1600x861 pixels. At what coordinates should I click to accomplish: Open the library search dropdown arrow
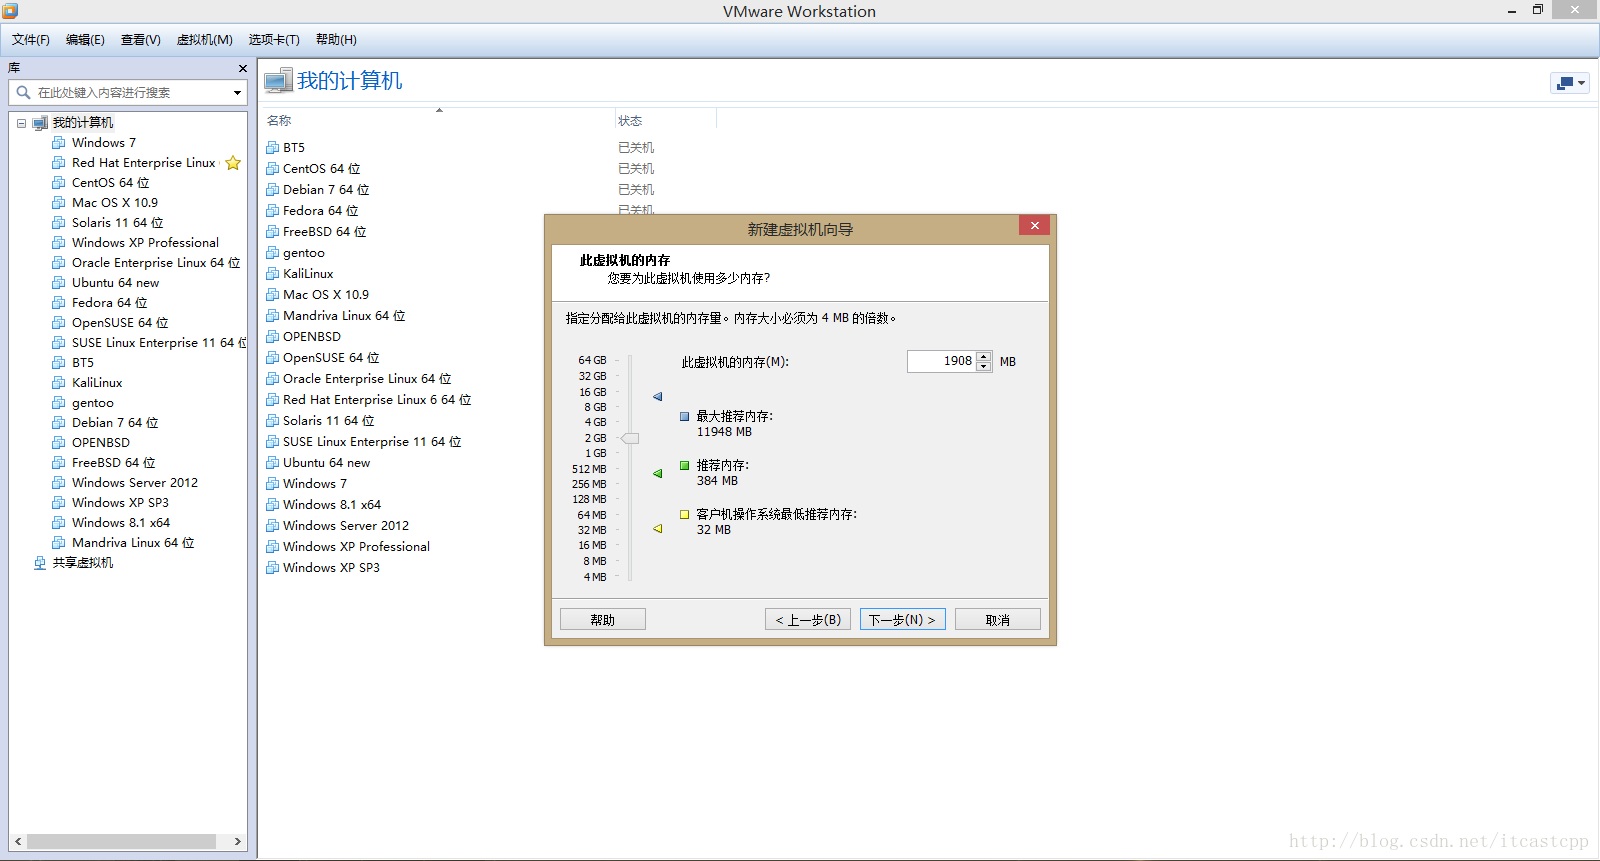pyautogui.click(x=237, y=93)
